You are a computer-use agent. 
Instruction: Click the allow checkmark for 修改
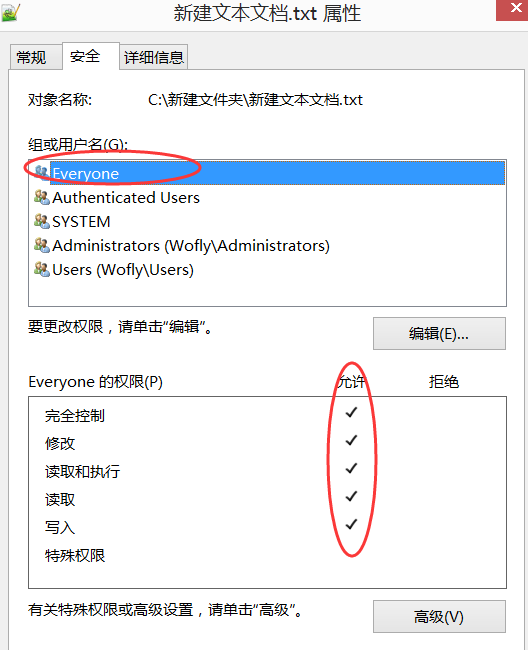pyautogui.click(x=351, y=441)
